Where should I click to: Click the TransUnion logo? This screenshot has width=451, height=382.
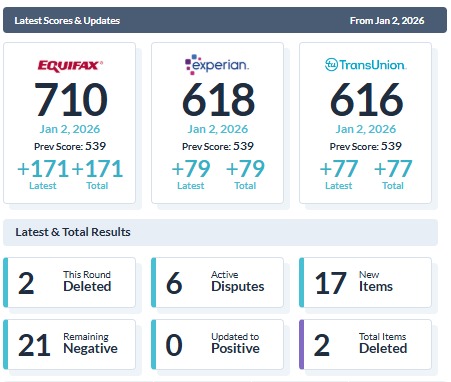click(366, 64)
